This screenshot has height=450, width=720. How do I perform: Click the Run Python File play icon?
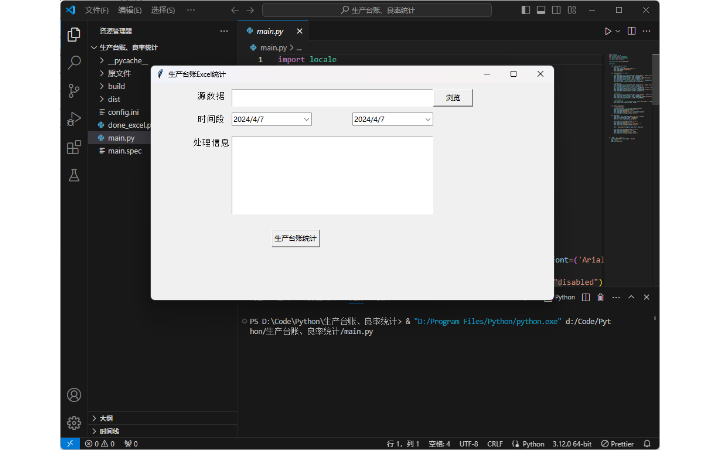tap(608, 31)
